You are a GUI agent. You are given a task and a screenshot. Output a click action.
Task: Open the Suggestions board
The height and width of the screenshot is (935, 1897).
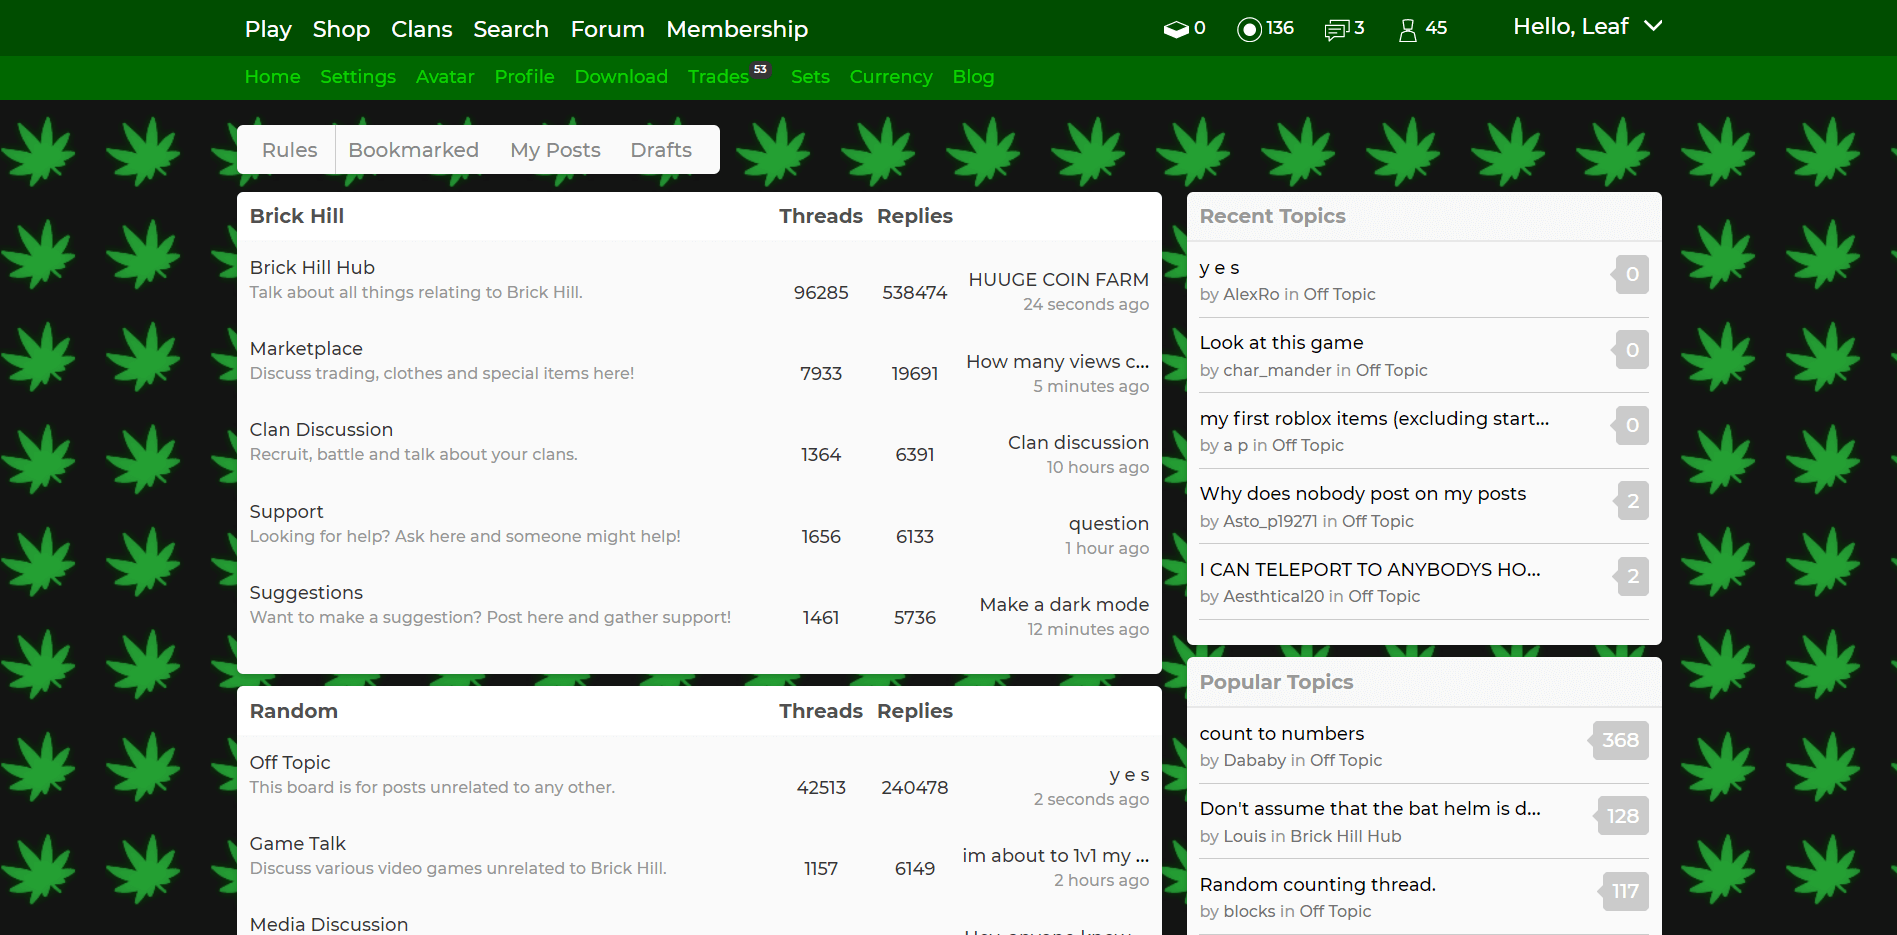[x=306, y=593]
